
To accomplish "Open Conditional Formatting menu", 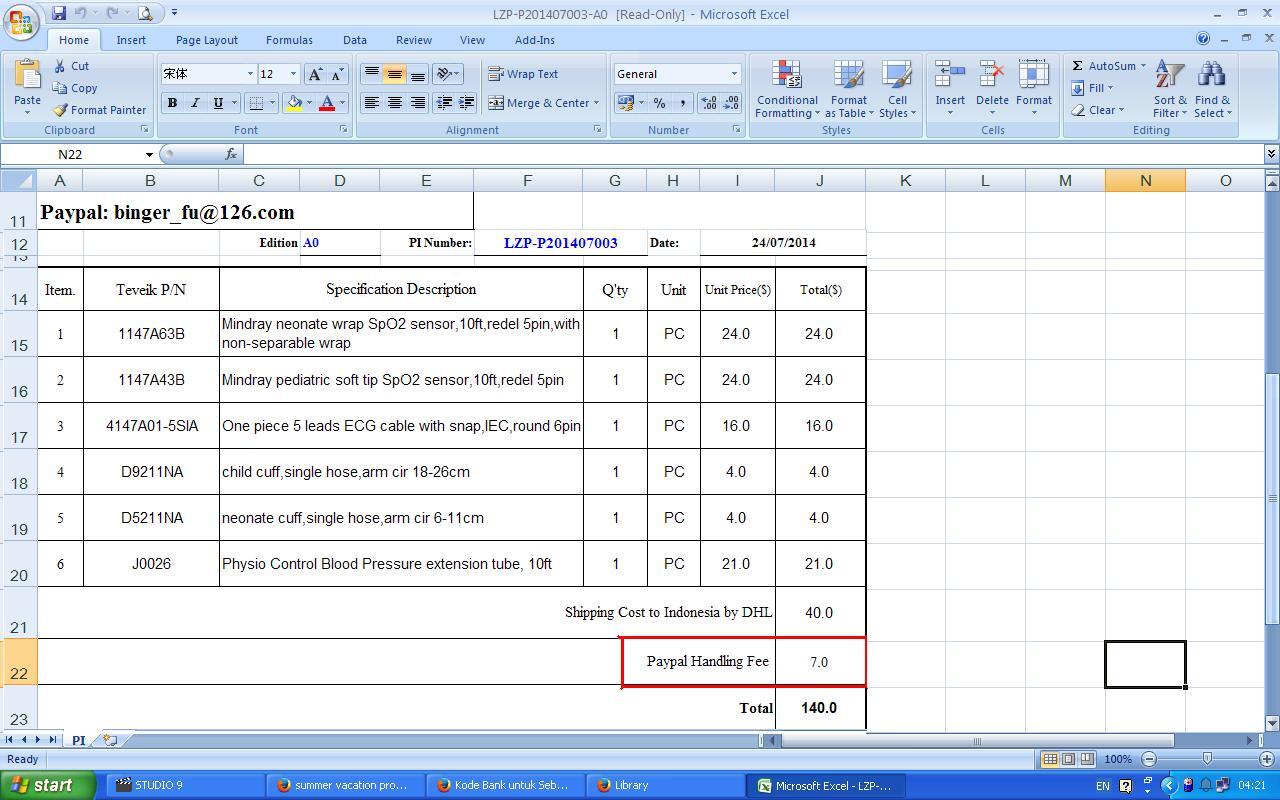I will coord(787,89).
